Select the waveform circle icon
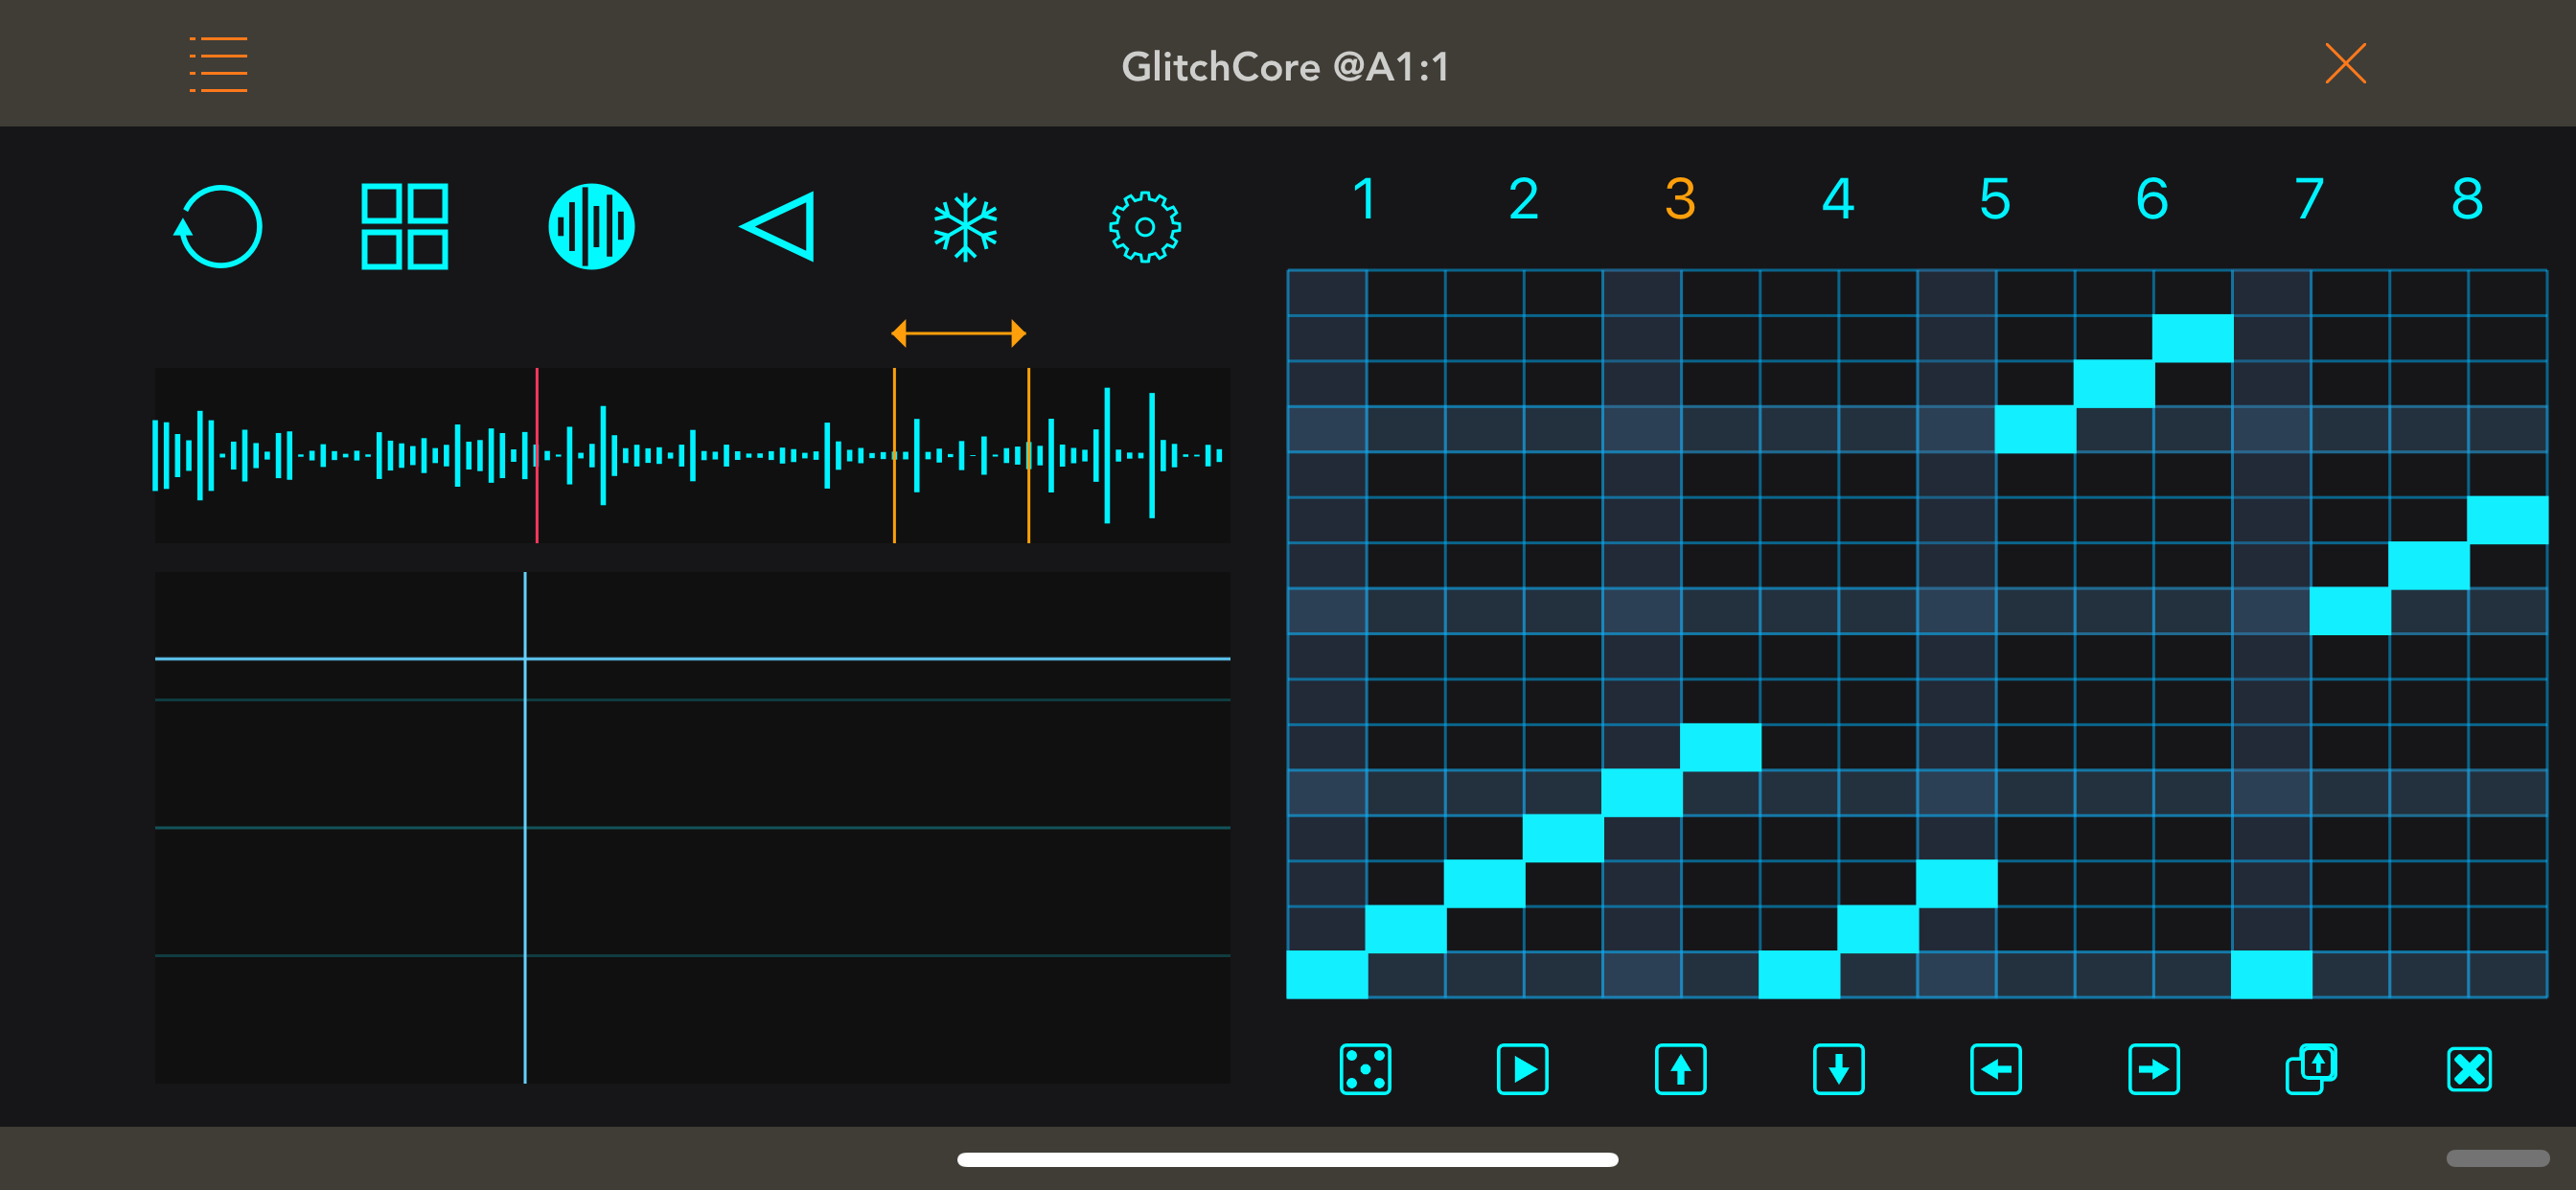This screenshot has width=2576, height=1190. point(591,227)
